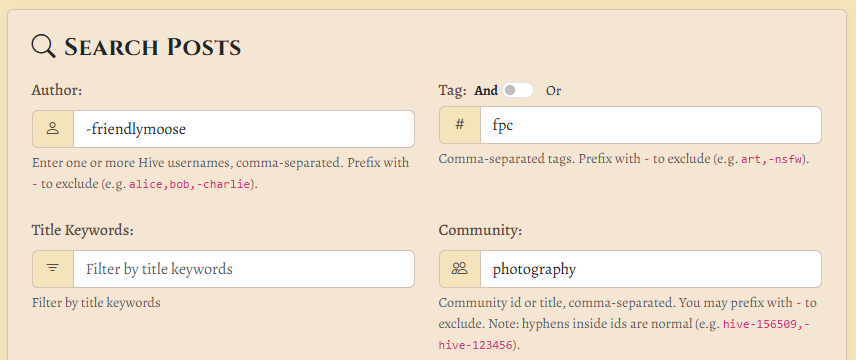
Task: Click the person icon in the Author field
Action: pos(53,129)
